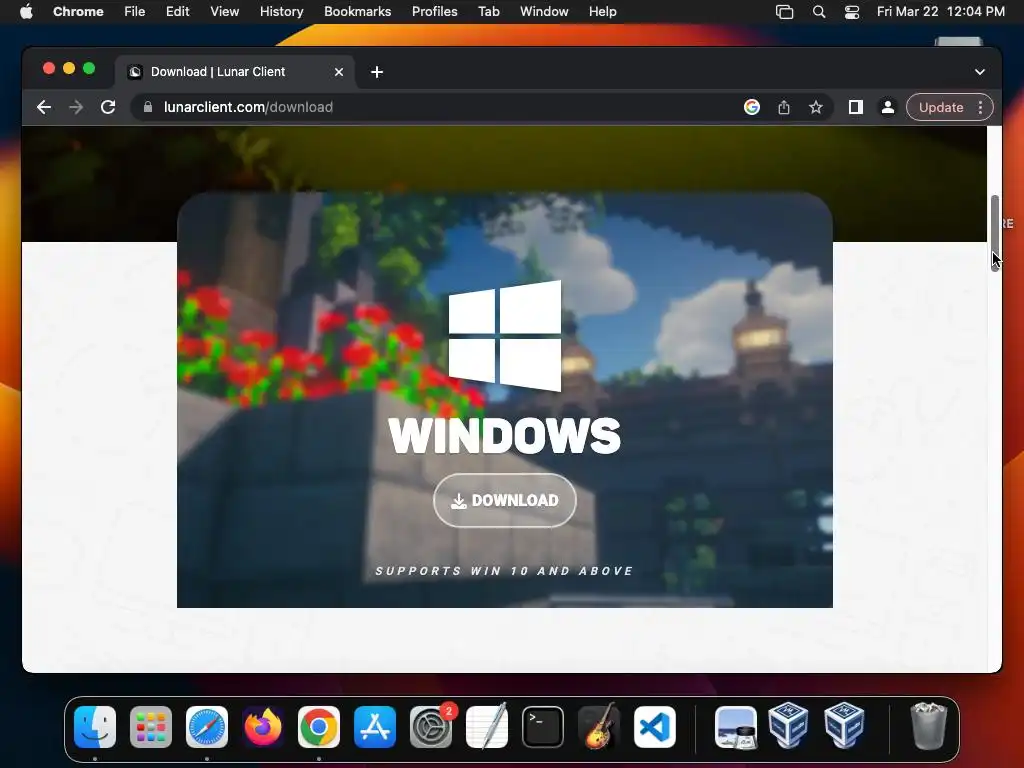Open the Chrome profile icon
The height and width of the screenshot is (768, 1024).
click(x=888, y=107)
